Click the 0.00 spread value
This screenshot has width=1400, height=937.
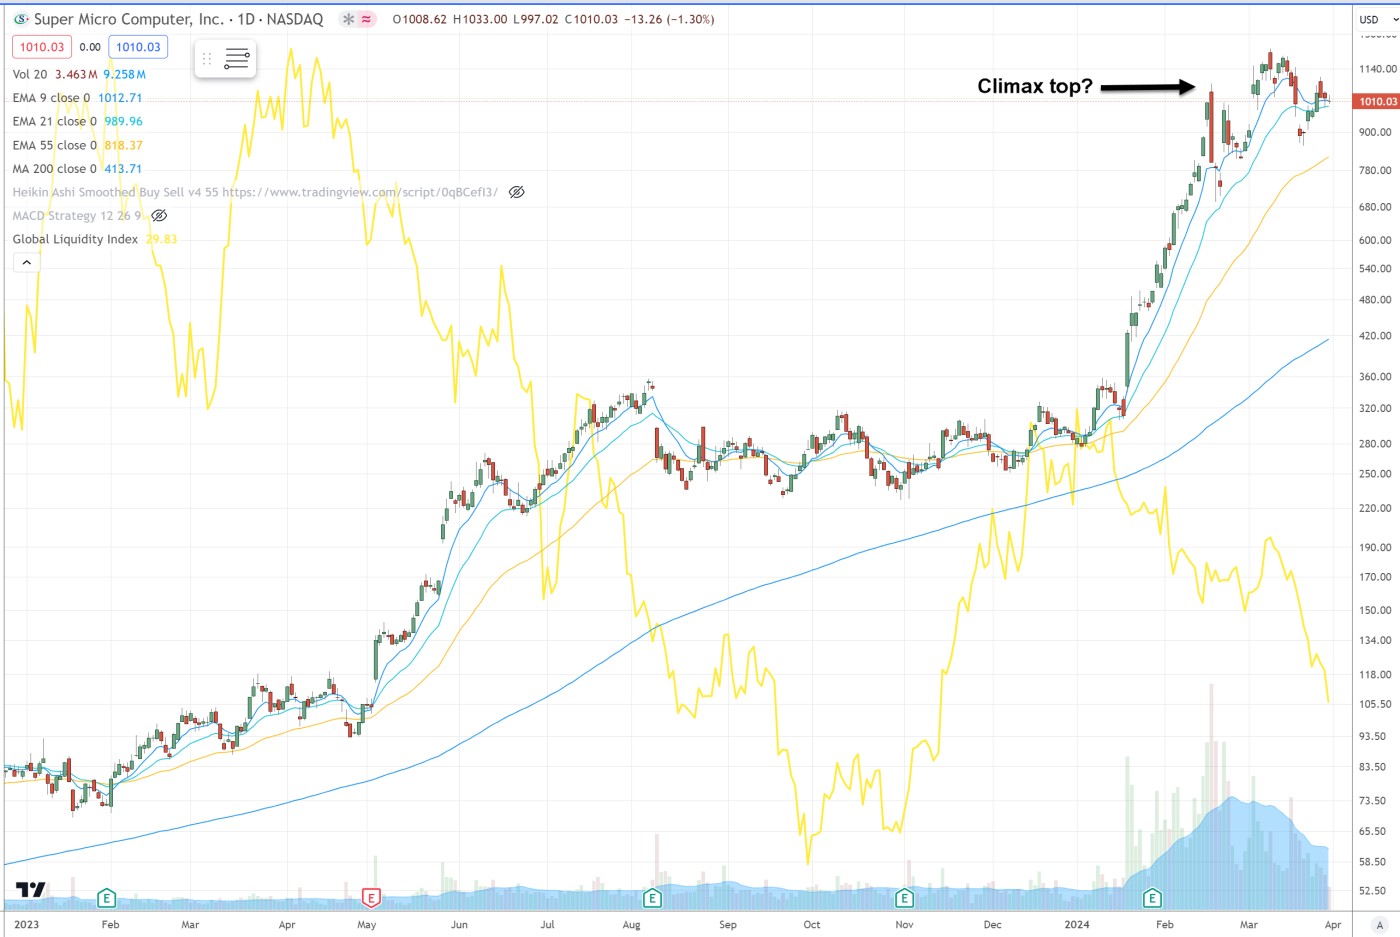[90, 47]
